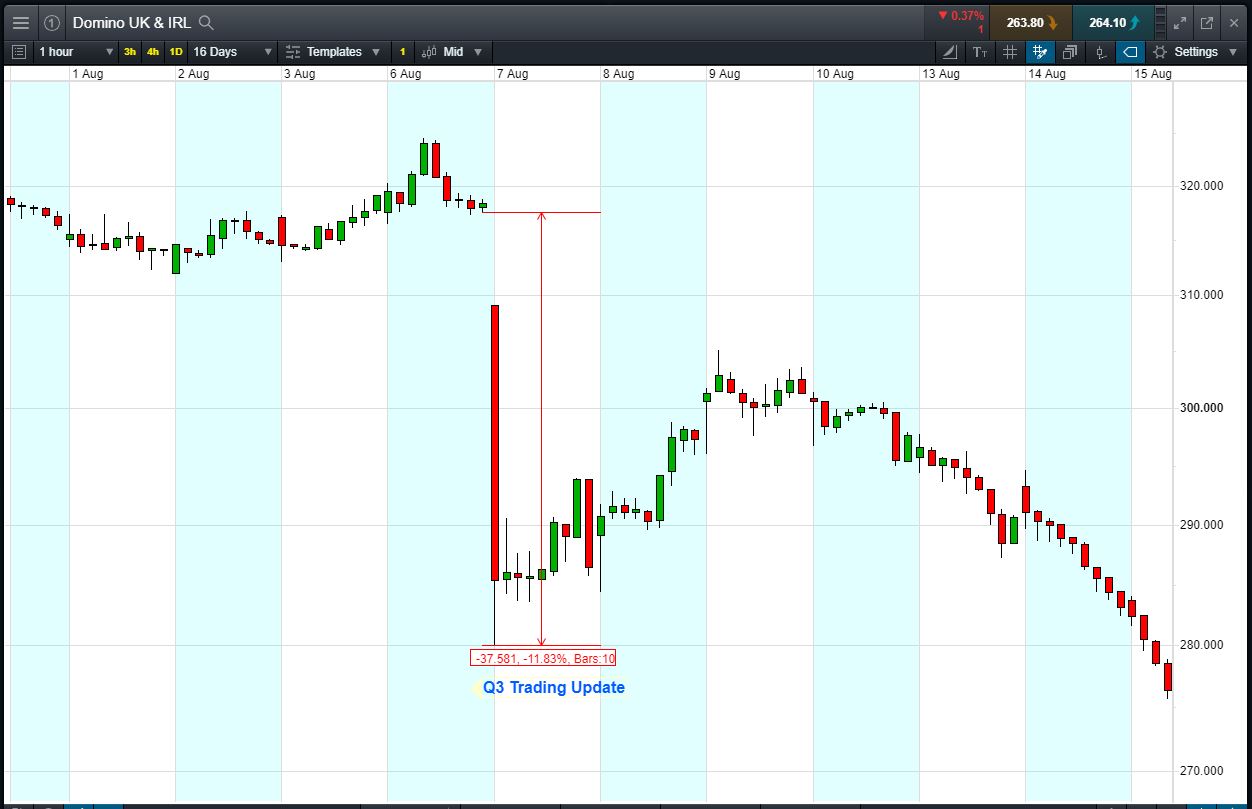Click the 10 Aug date axis label

[835, 74]
